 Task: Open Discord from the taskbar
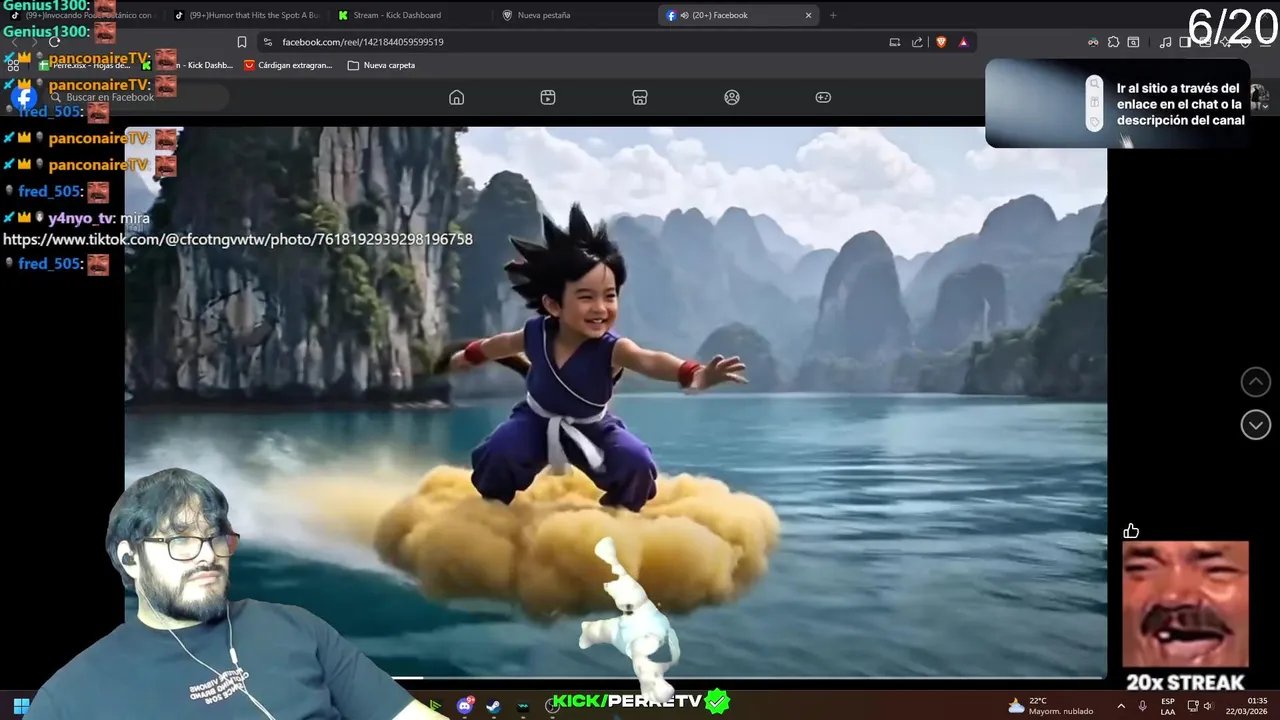[465, 705]
